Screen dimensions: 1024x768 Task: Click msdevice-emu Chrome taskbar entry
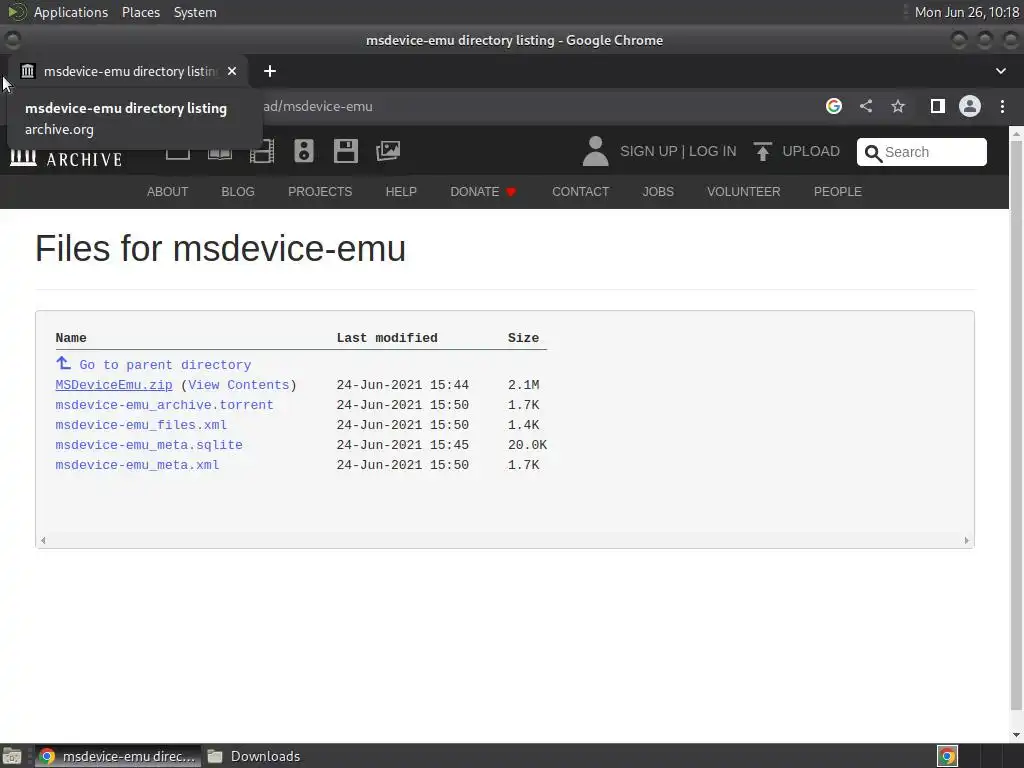tap(118, 756)
